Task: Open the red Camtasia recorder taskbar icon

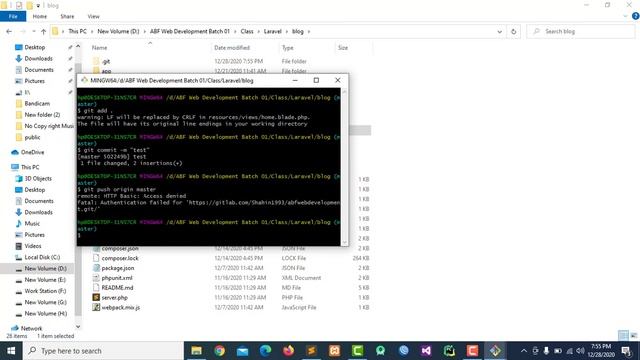Action: (x=472, y=351)
